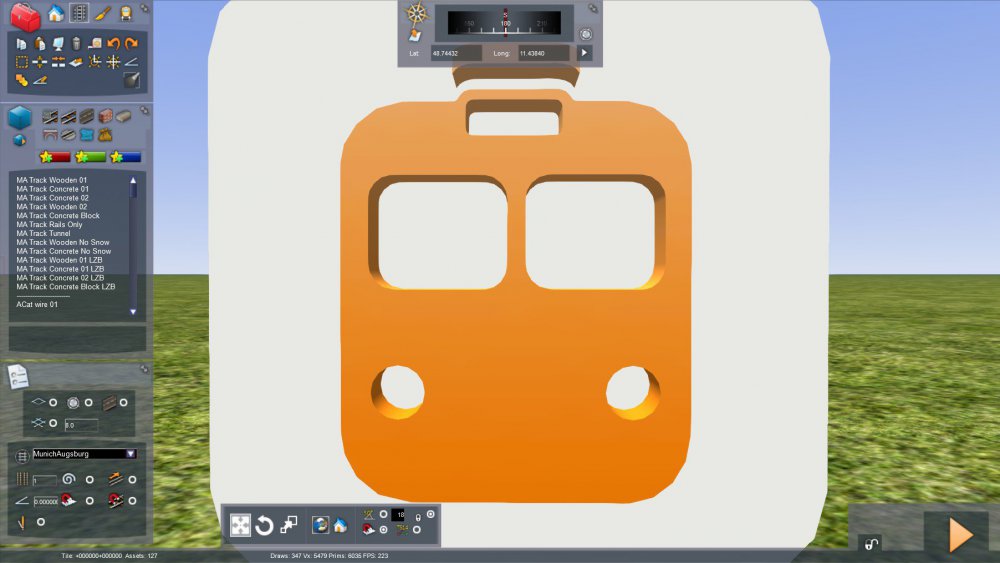Click the trash can delete icon
The image size is (1000, 563).
(x=75, y=44)
